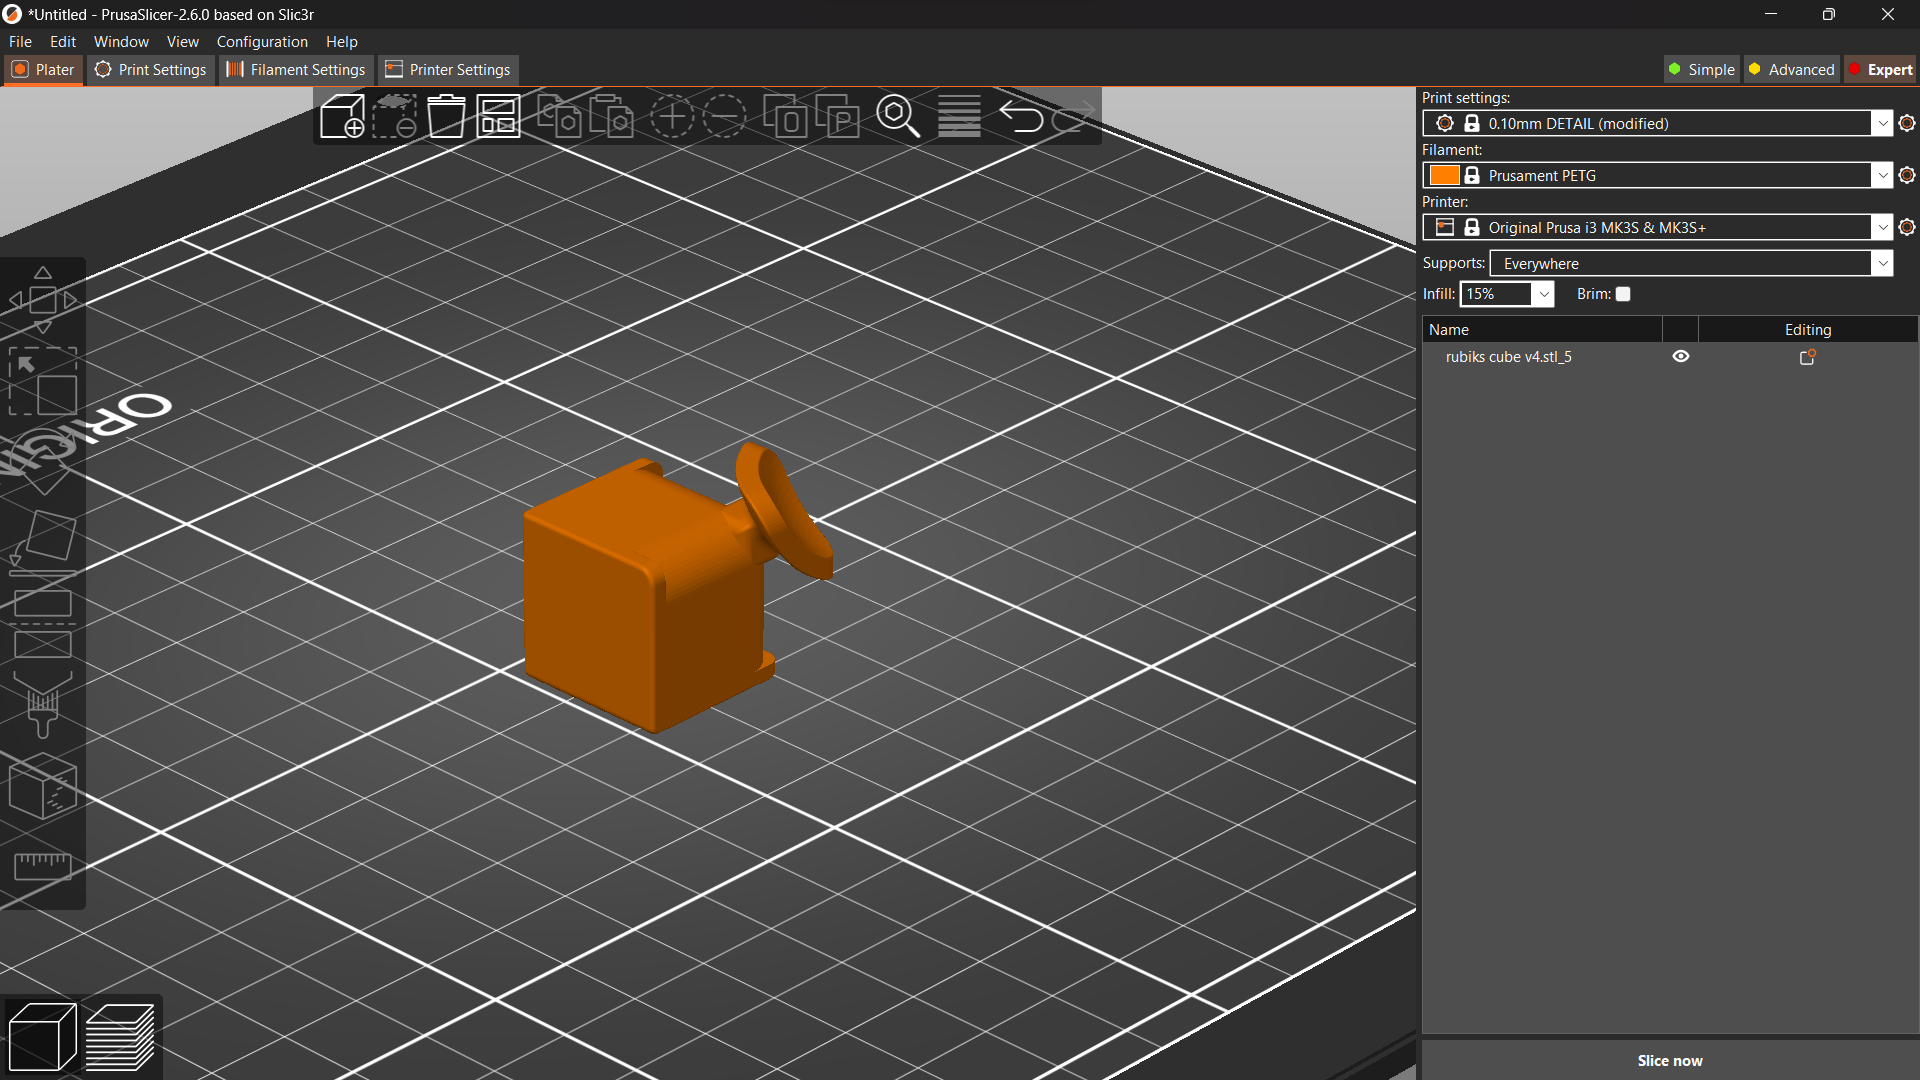Enable the Brim checkbox
Viewport: 1920px width, 1080px height.
[1623, 294]
